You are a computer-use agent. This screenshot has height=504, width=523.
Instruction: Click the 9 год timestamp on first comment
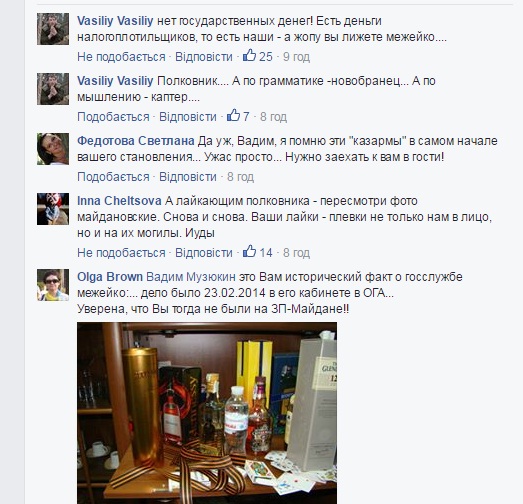pyautogui.click(x=297, y=57)
